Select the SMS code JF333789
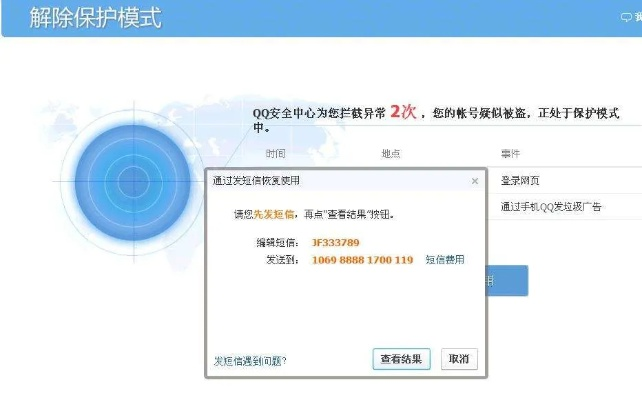Screen dimensions: 642x400 click(335, 243)
